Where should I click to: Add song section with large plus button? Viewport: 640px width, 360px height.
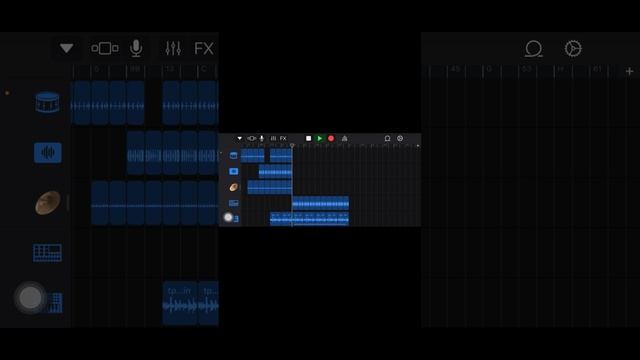(x=629, y=71)
